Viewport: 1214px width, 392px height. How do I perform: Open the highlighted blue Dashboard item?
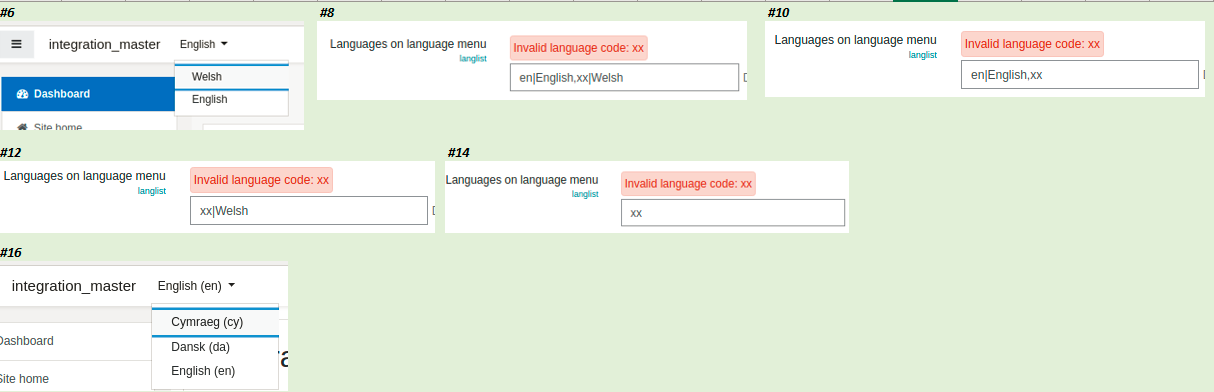coord(89,94)
